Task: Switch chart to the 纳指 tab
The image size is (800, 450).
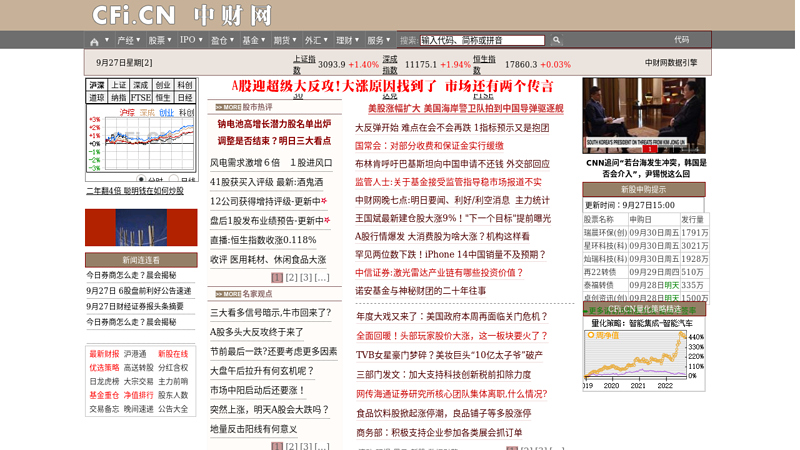Action: tap(119, 97)
